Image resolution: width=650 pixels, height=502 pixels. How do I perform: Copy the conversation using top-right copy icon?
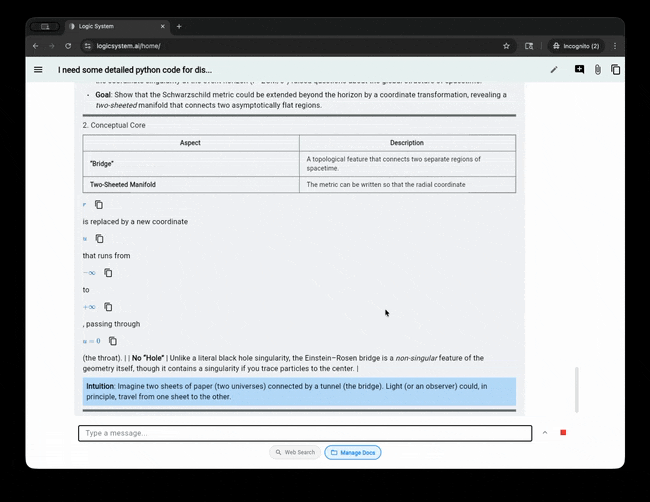coord(615,70)
